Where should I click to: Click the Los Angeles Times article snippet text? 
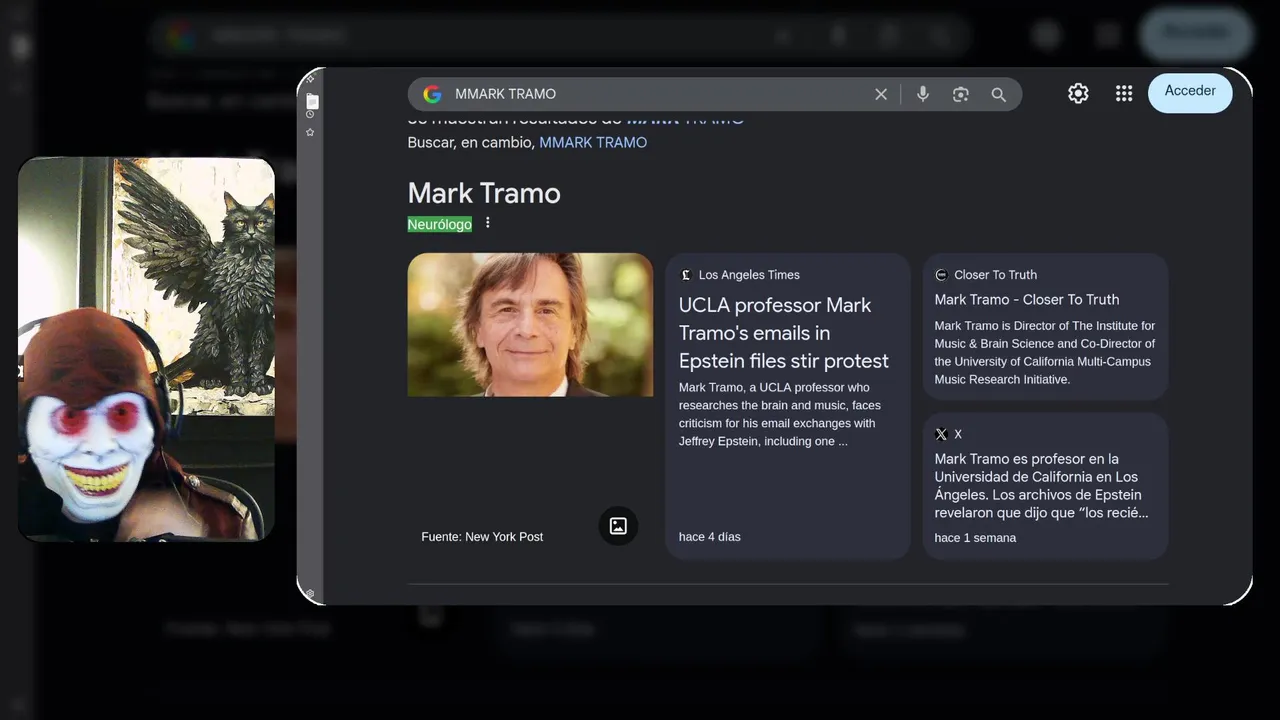point(779,414)
